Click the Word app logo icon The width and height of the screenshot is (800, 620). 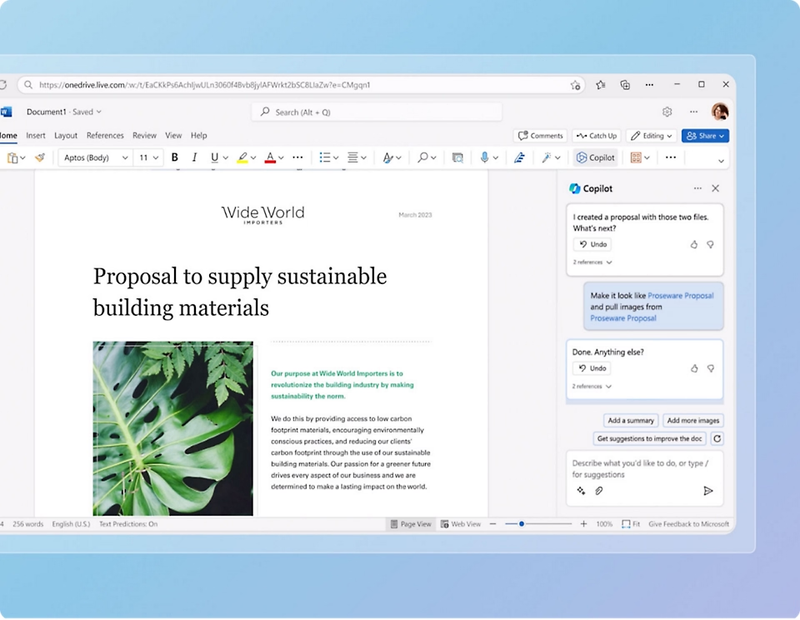pos(6,112)
